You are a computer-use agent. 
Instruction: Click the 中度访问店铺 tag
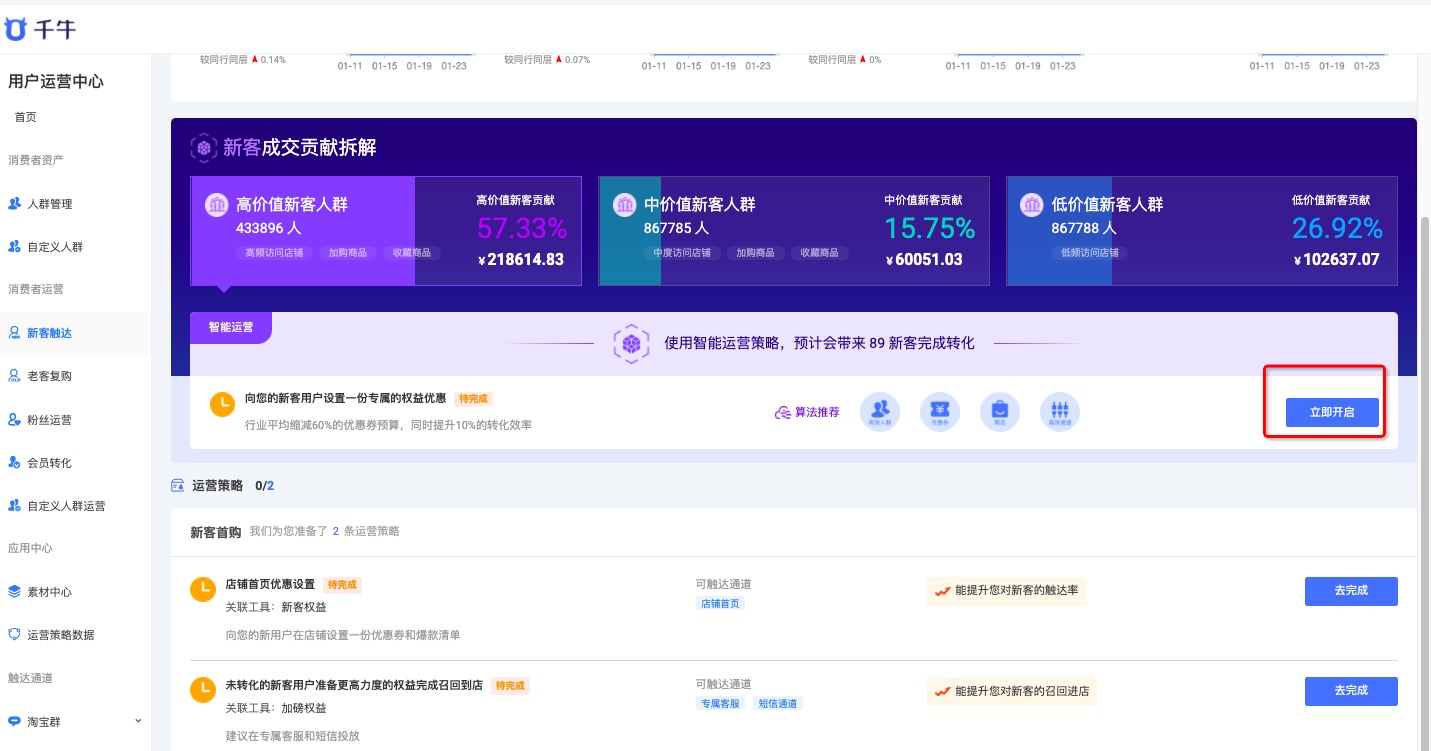(x=683, y=253)
